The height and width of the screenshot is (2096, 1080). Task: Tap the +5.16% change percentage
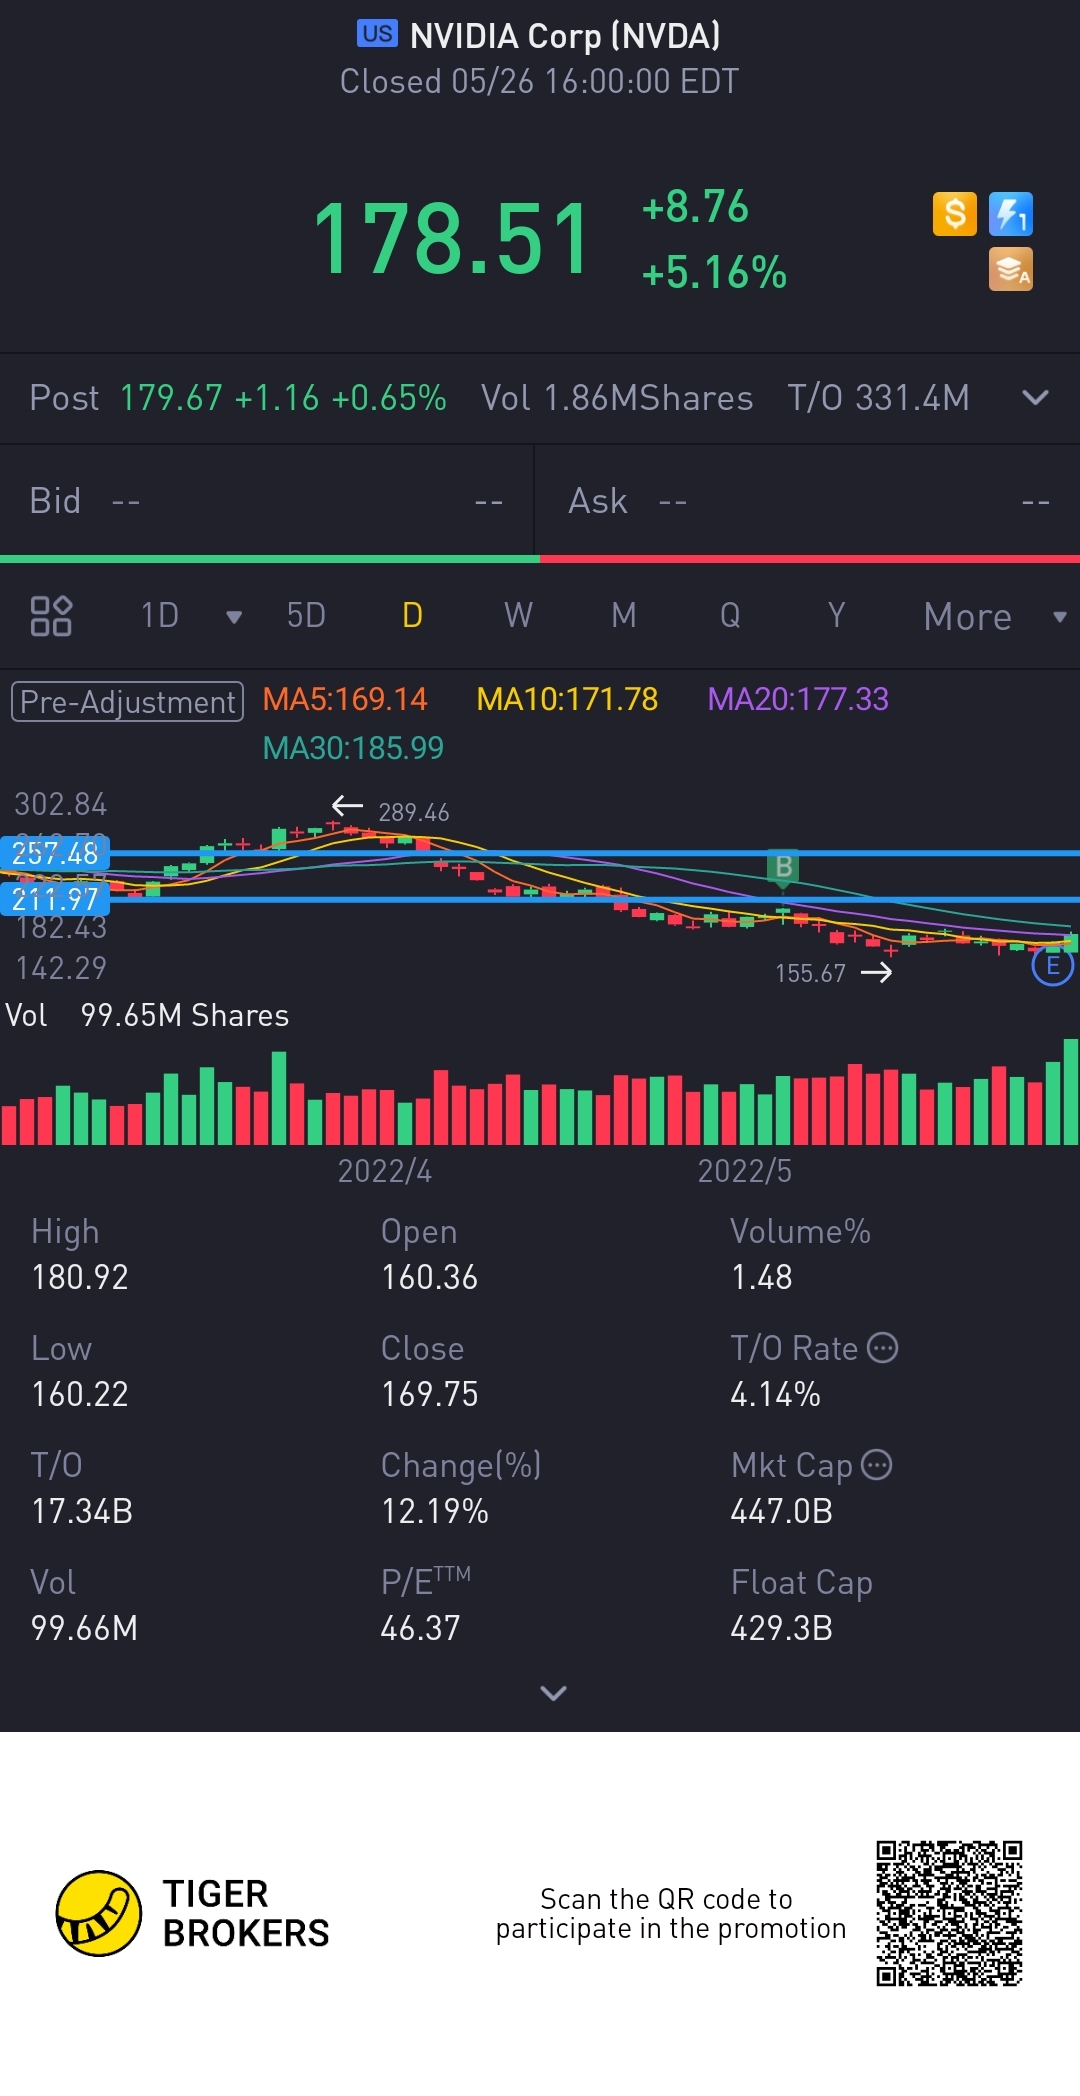[714, 273]
